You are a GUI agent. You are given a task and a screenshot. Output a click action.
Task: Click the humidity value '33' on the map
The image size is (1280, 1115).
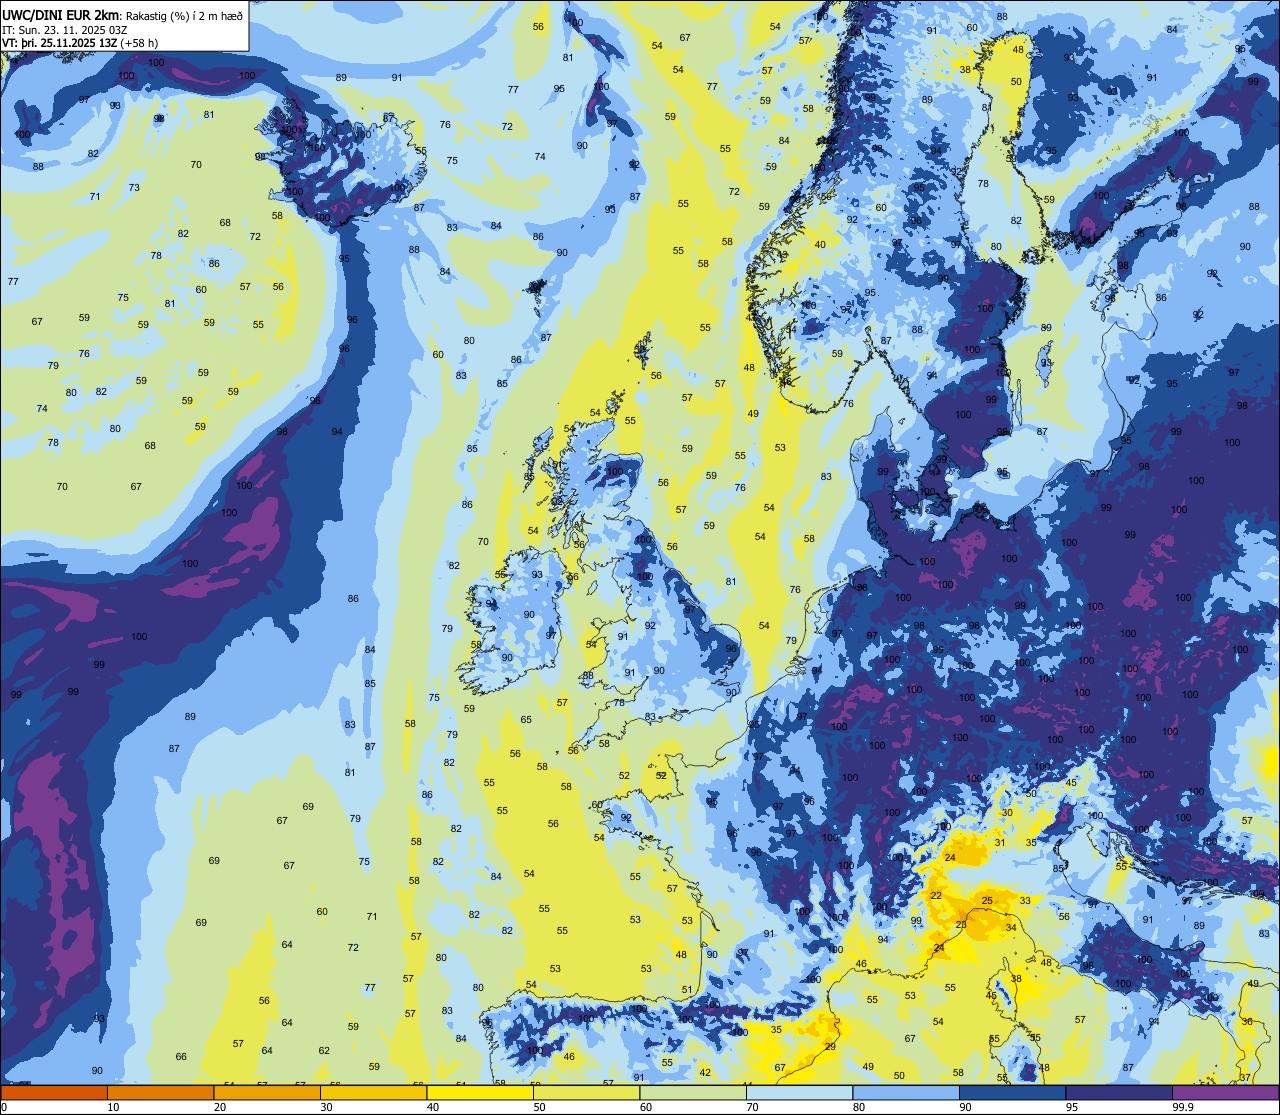(1025, 900)
